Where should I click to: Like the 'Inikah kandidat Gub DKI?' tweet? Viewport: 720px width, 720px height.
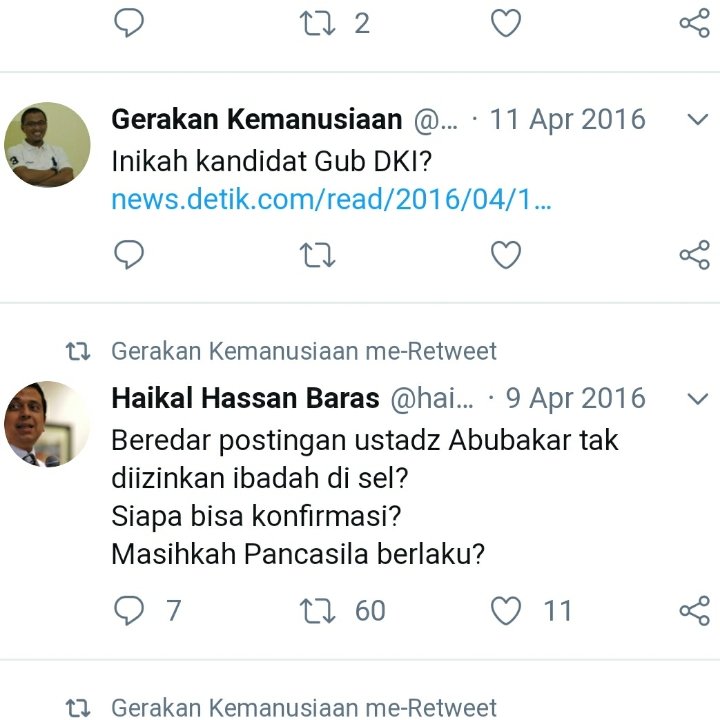point(506,254)
